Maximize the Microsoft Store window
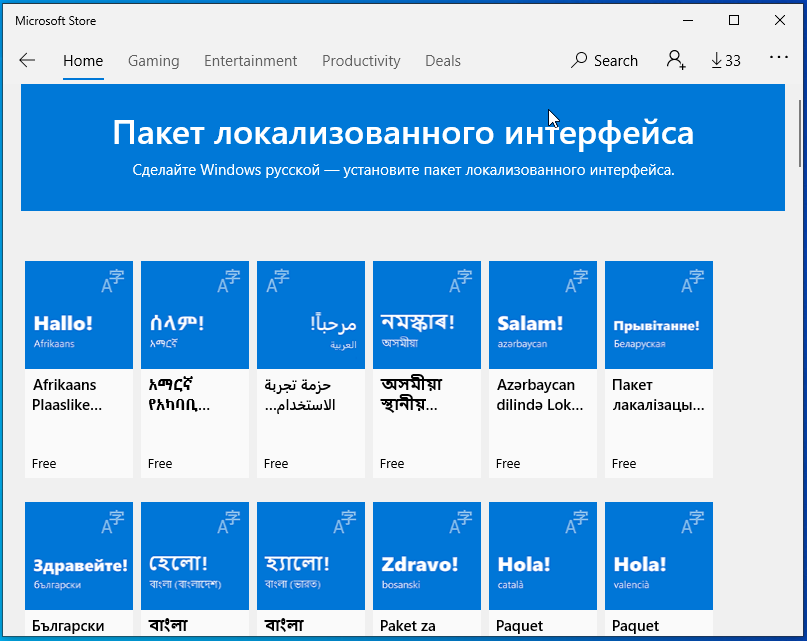This screenshot has width=807, height=641. [734, 21]
